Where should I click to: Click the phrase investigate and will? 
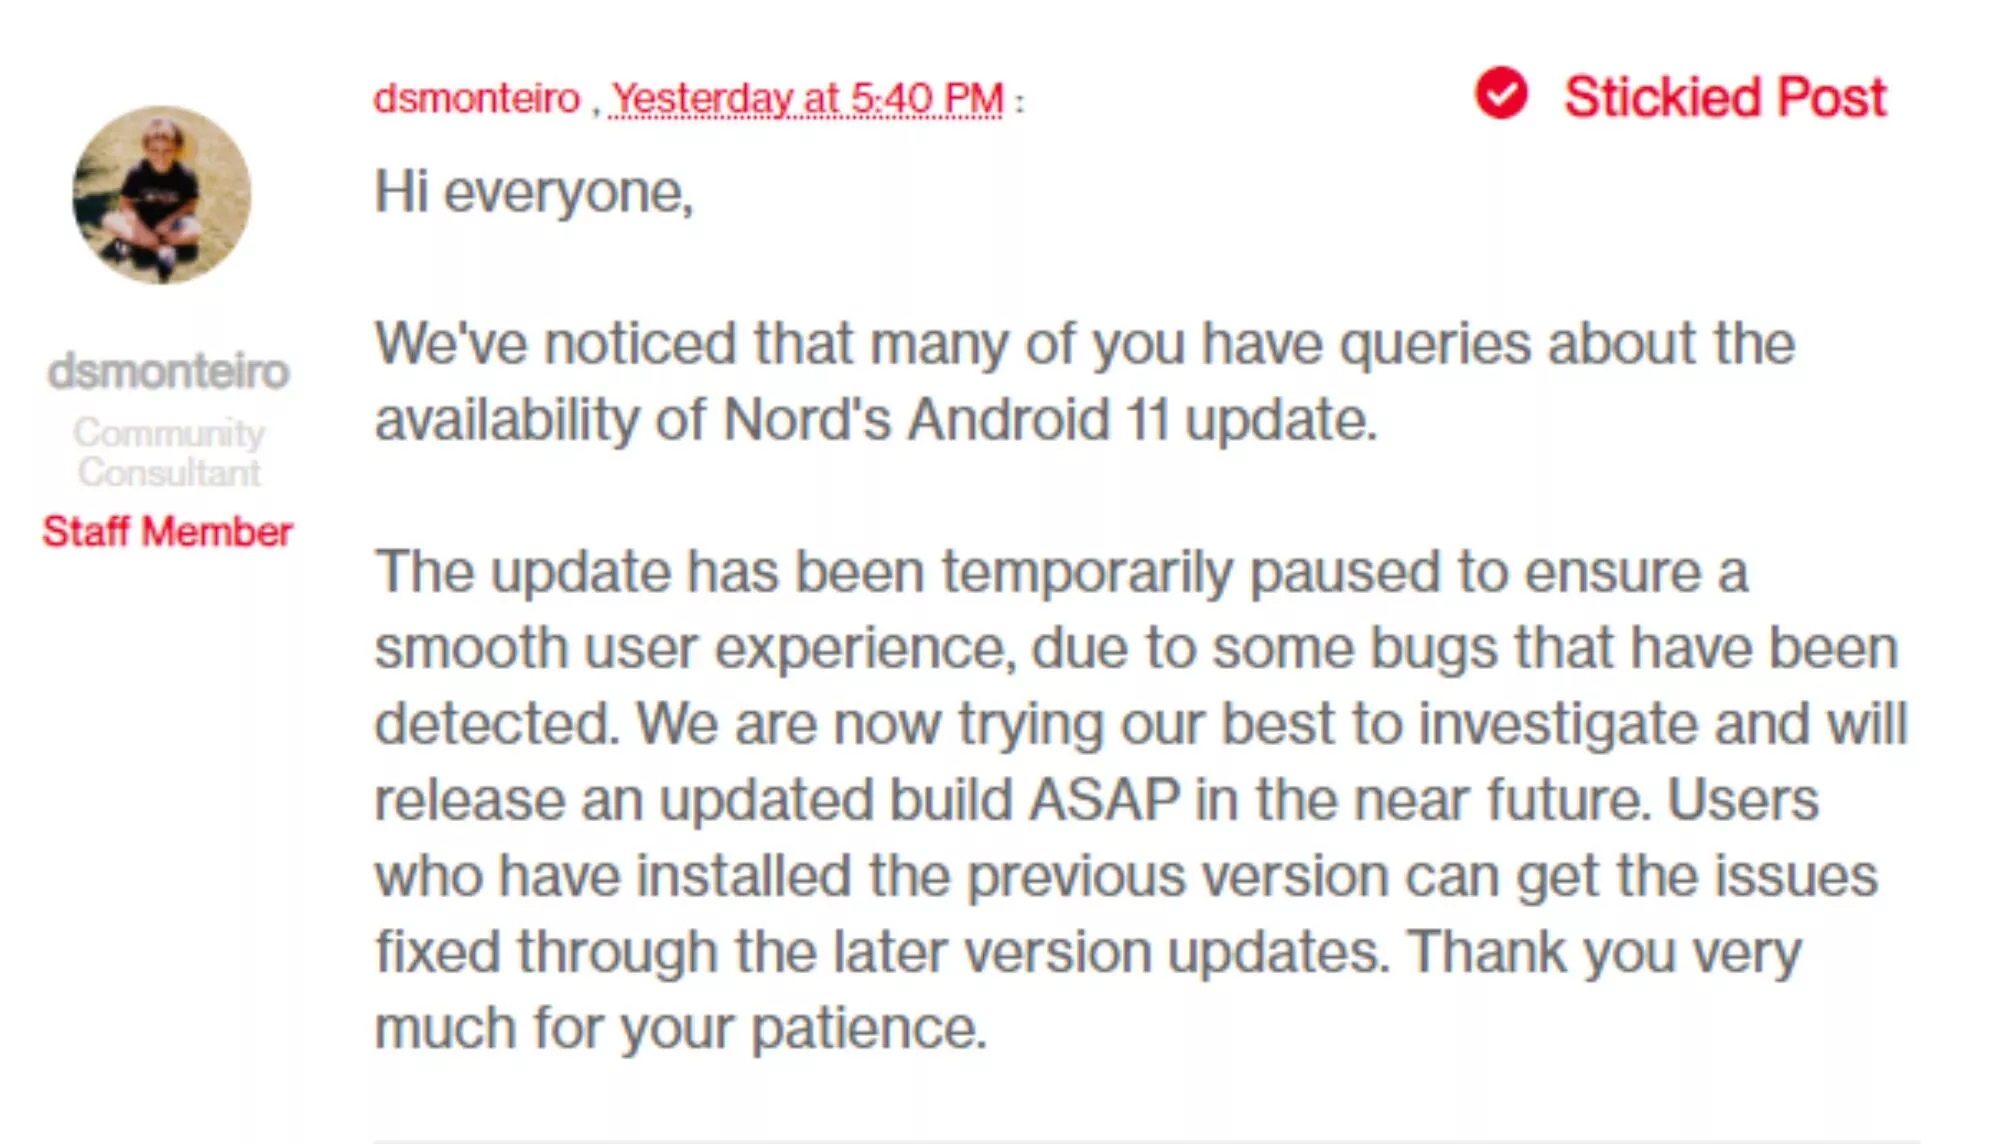(1663, 724)
